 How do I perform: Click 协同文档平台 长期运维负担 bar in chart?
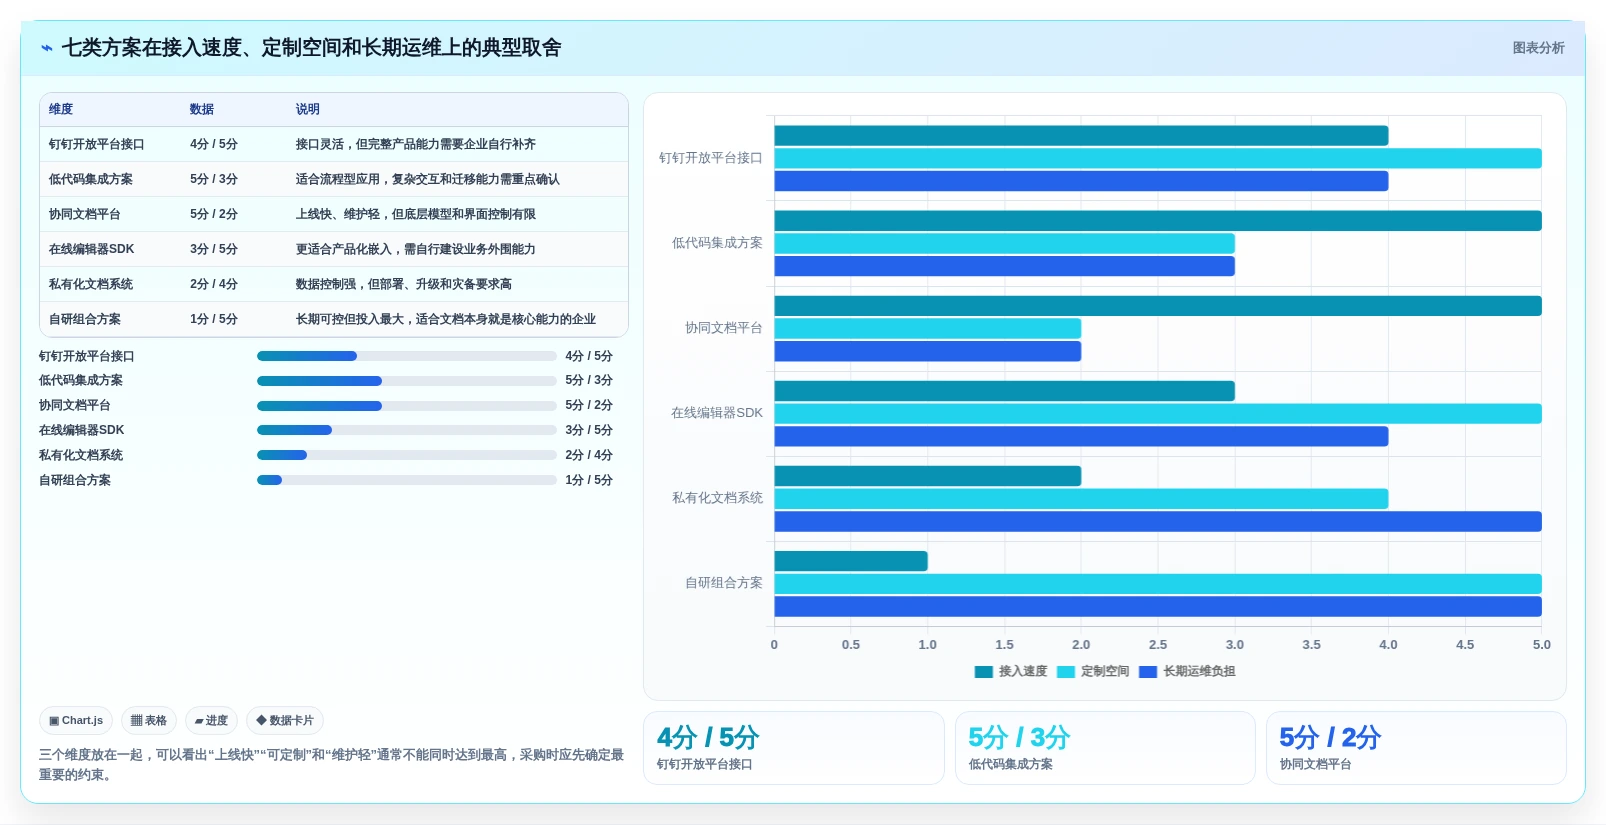(x=927, y=351)
